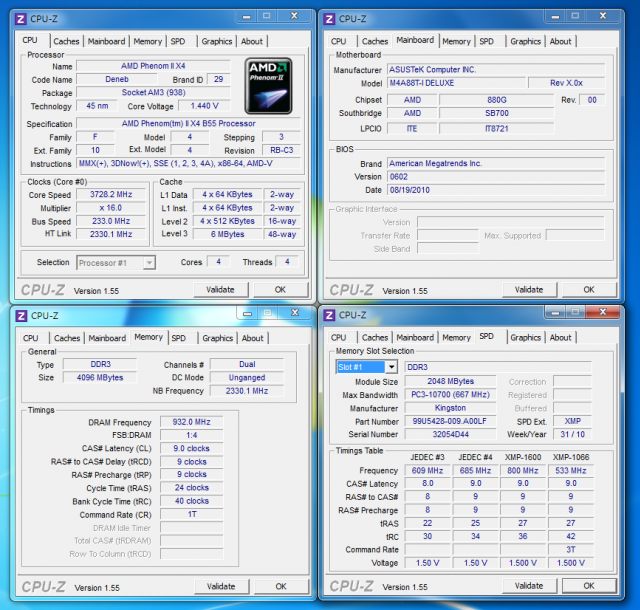640x610 pixels.
Task: Open Caches tab in the Mainboard window
Action: point(375,41)
